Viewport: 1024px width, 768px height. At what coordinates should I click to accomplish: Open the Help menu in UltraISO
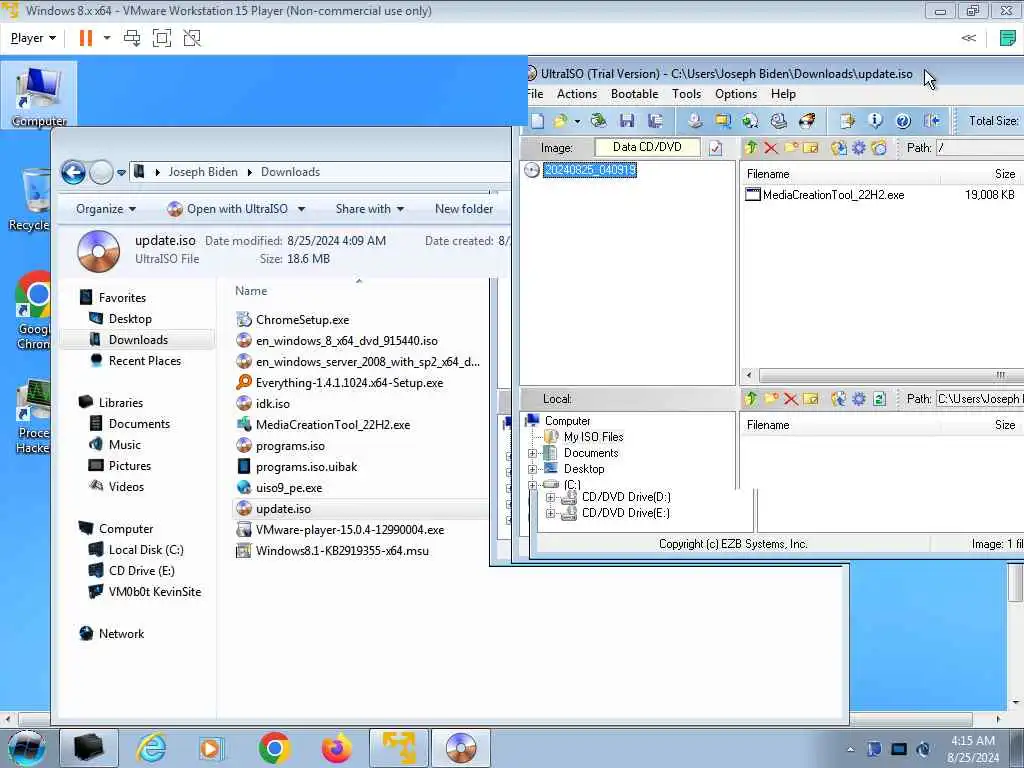pyautogui.click(x=783, y=94)
